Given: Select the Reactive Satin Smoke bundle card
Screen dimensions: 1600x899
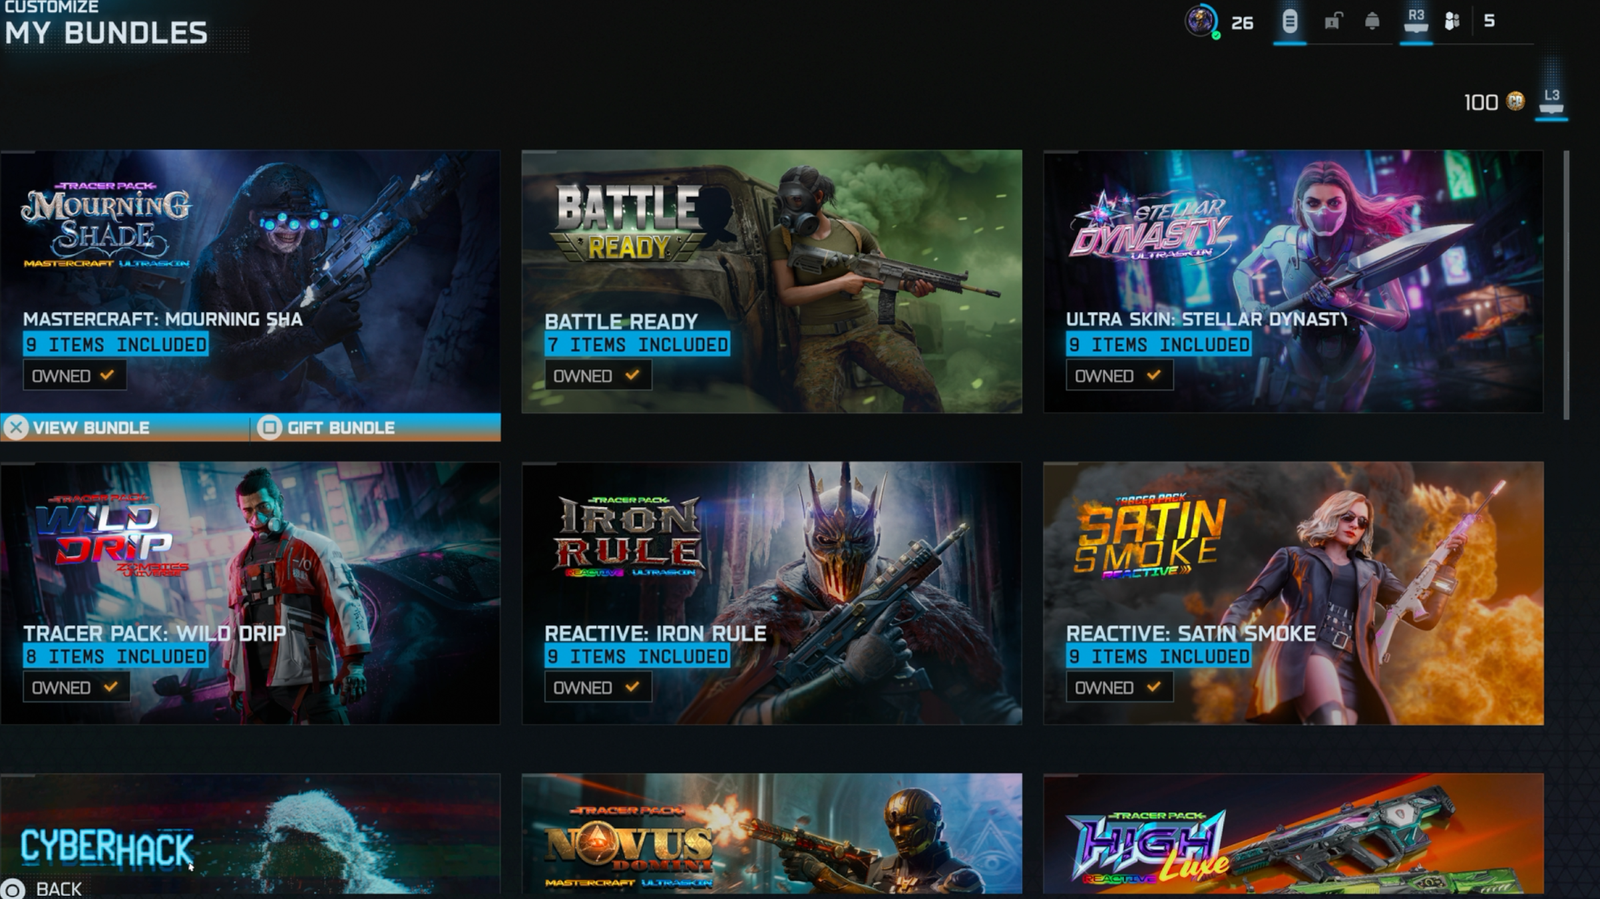Looking at the screenshot, I should click(1293, 593).
